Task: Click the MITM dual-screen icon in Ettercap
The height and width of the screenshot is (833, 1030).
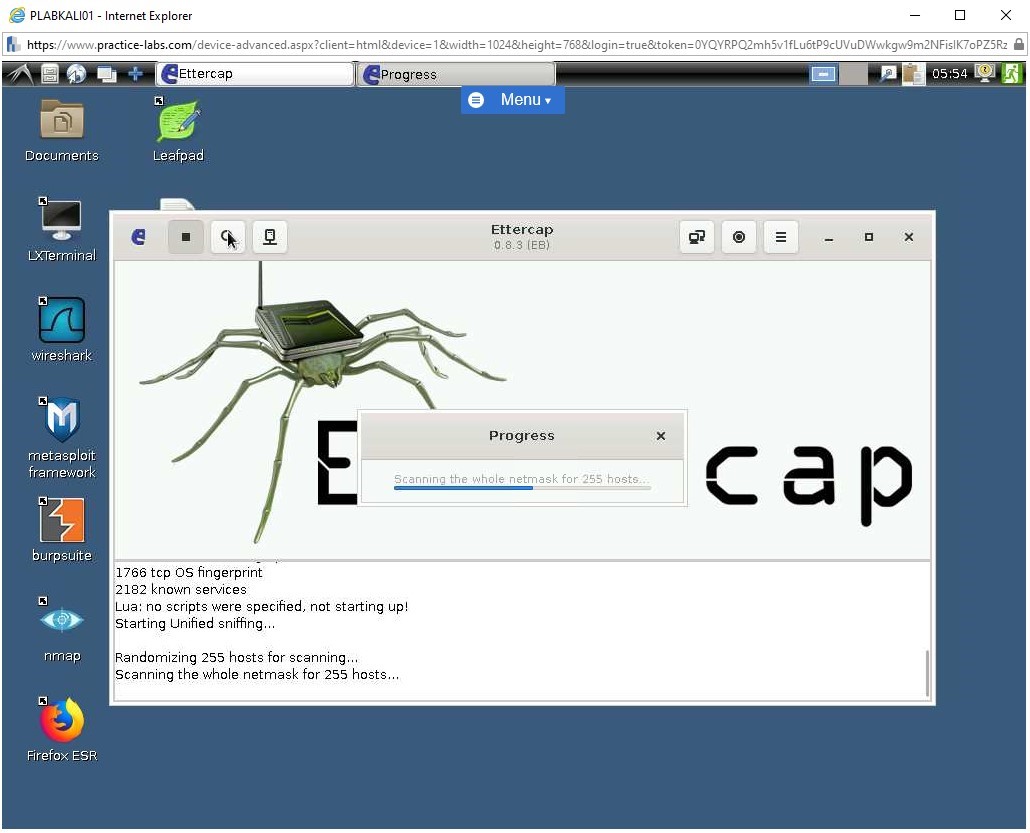Action: coord(697,237)
